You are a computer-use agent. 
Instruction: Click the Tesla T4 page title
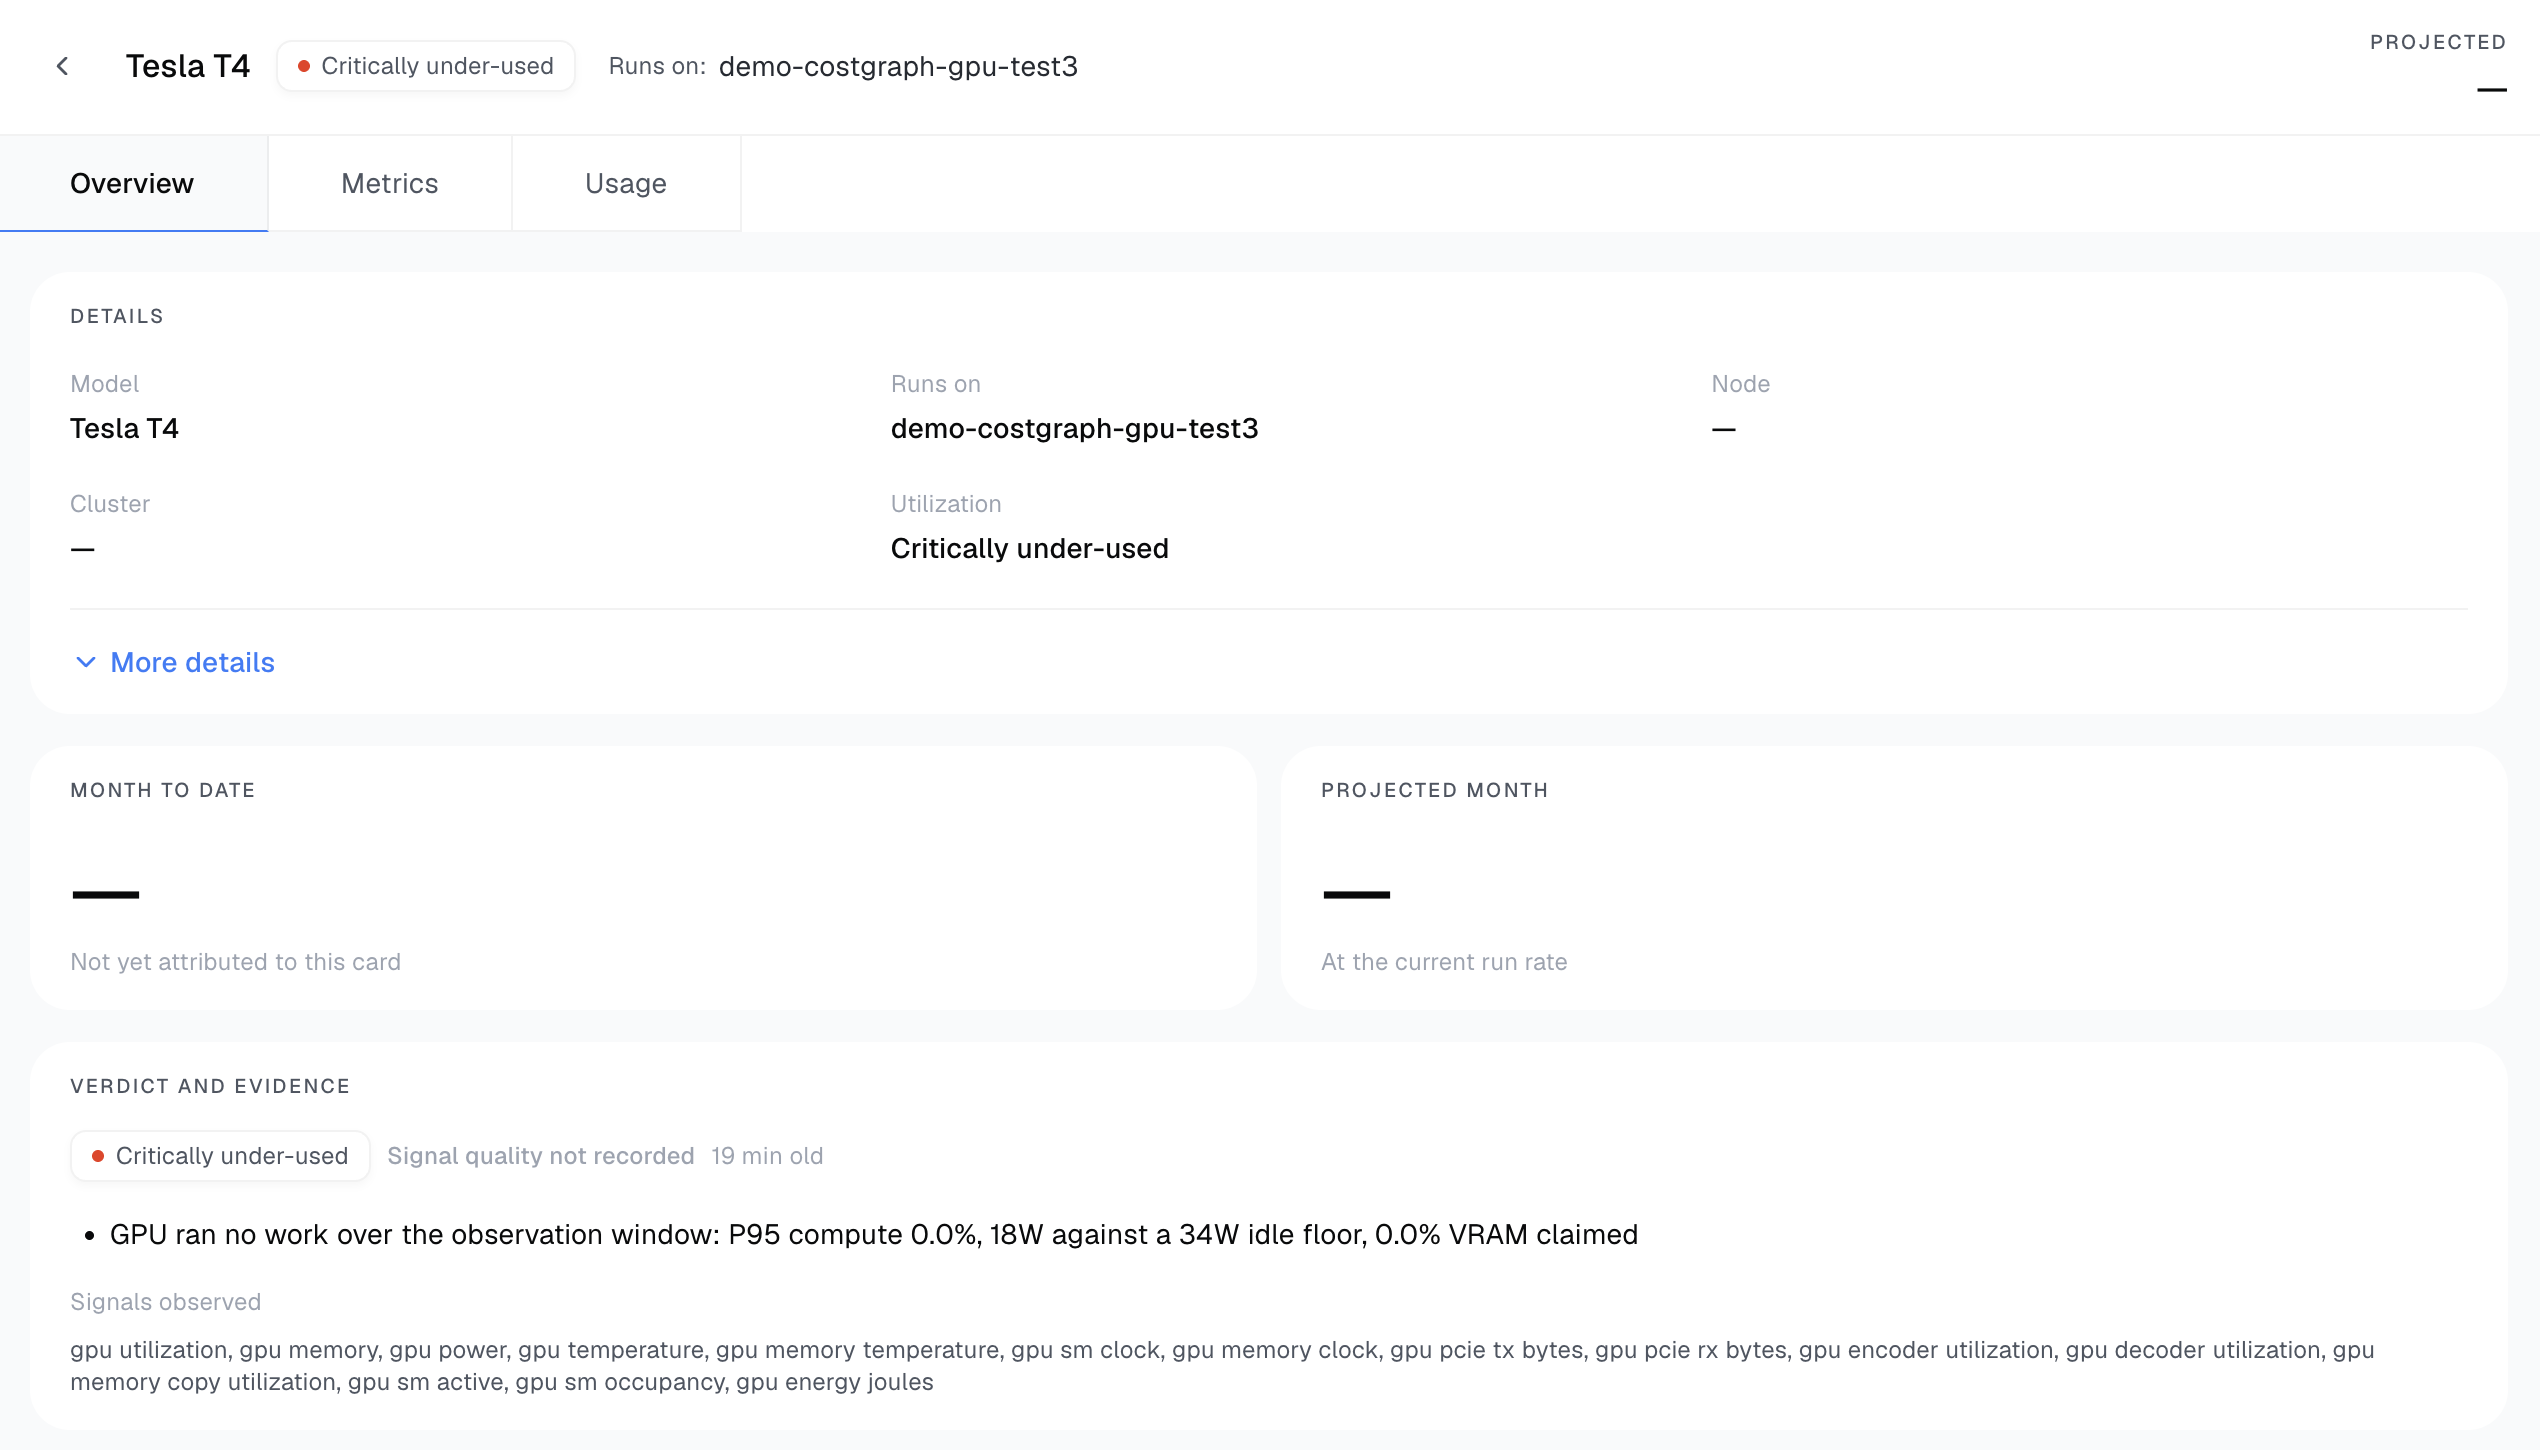click(188, 66)
